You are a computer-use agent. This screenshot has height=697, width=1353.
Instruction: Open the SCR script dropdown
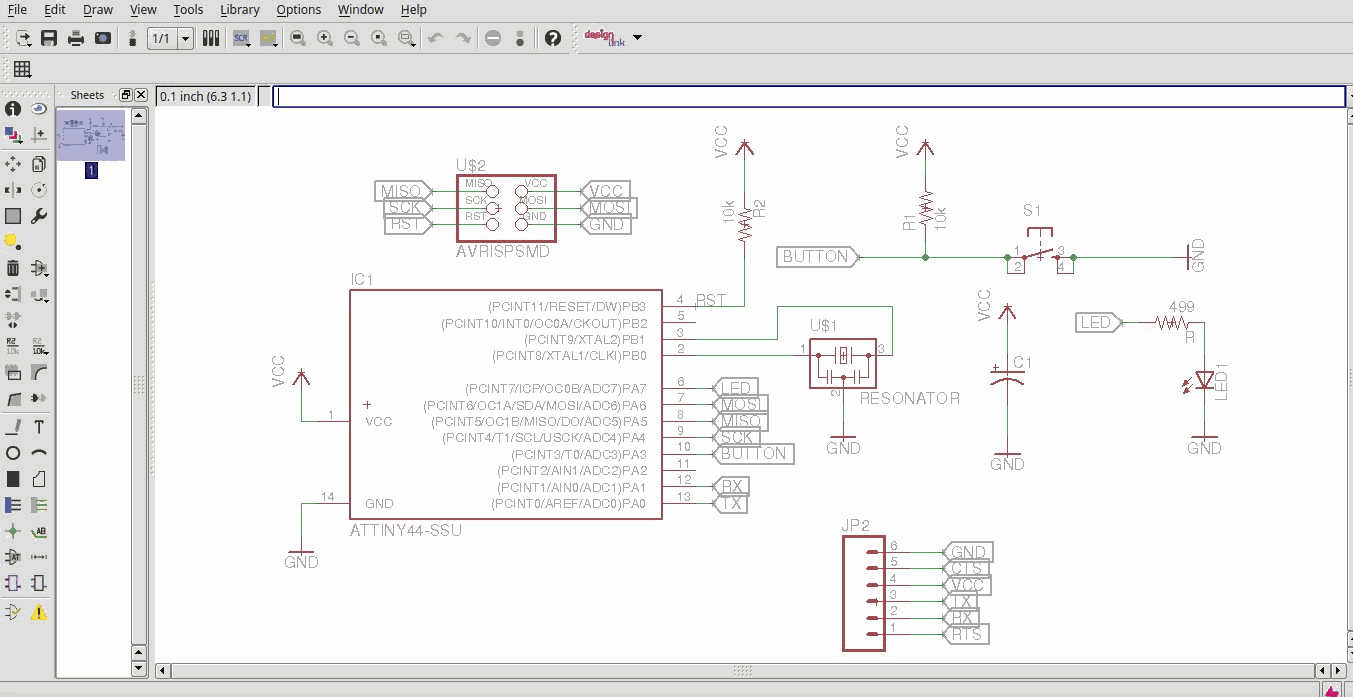241,38
